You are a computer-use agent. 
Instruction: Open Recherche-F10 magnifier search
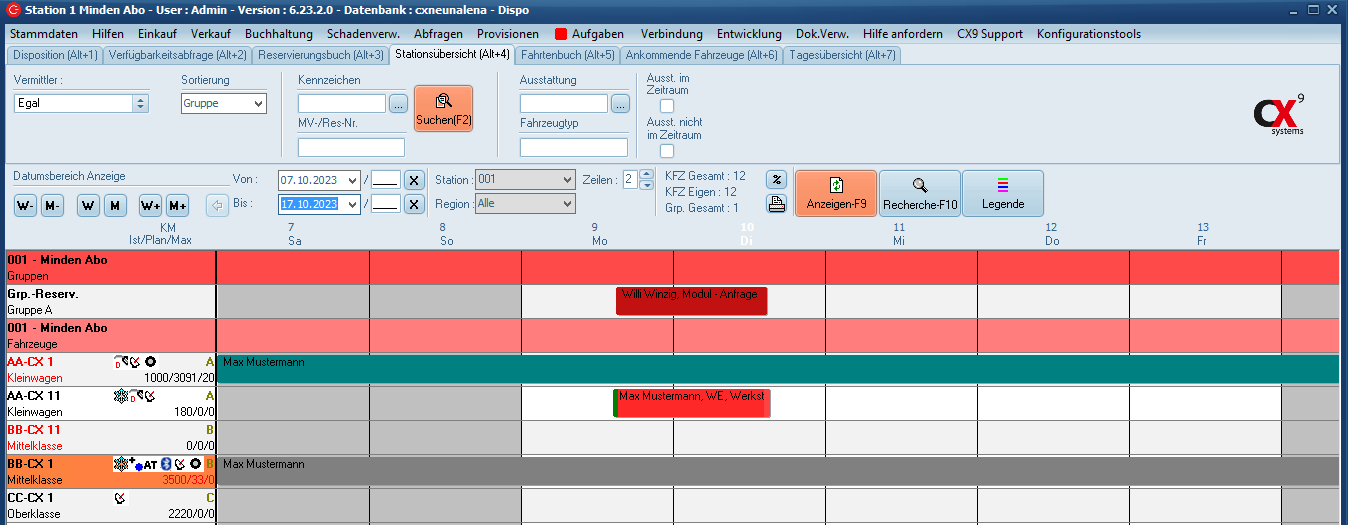click(920, 192)
